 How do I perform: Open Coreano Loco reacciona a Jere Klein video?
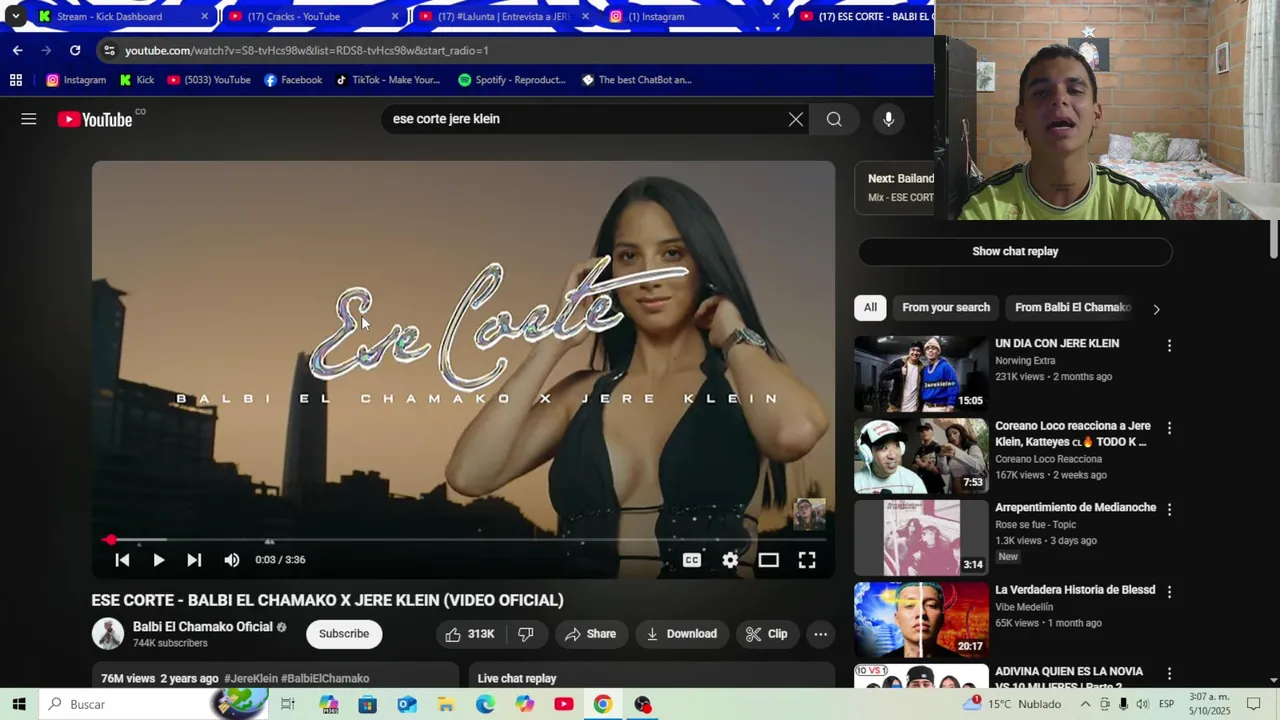(x=921, y=456)
